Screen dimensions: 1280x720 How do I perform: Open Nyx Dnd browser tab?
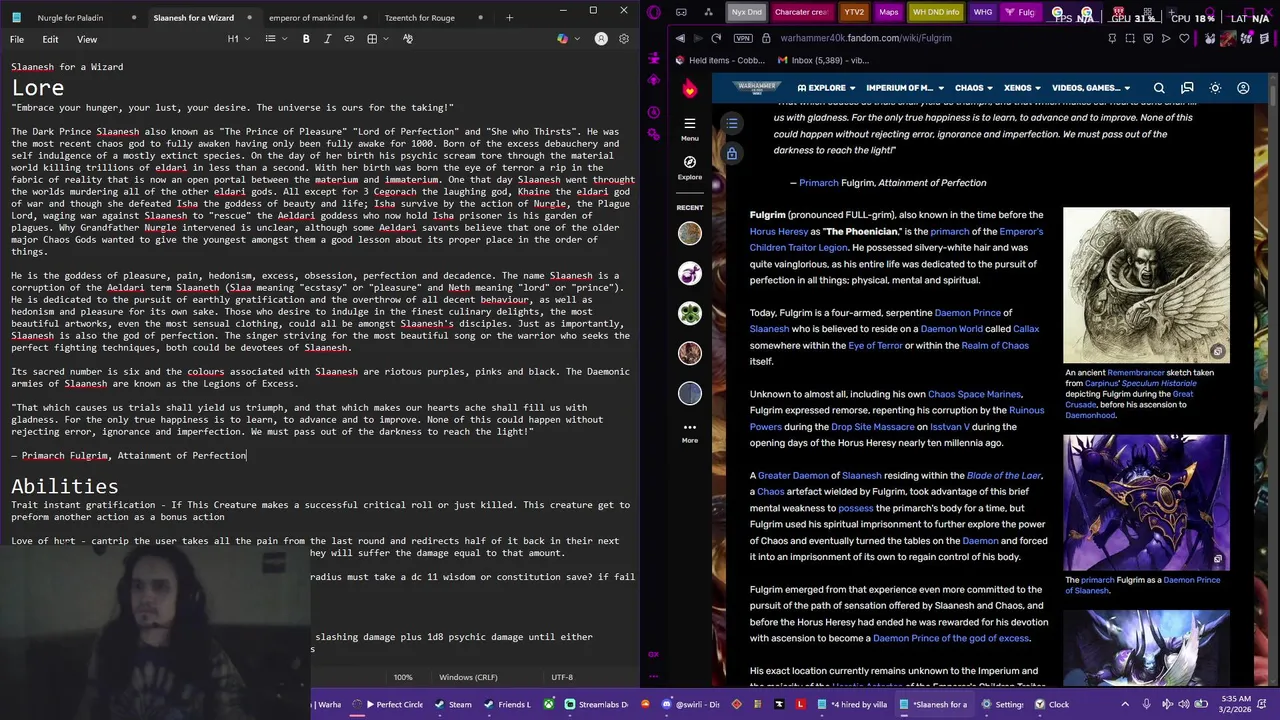tap(746, 12)
